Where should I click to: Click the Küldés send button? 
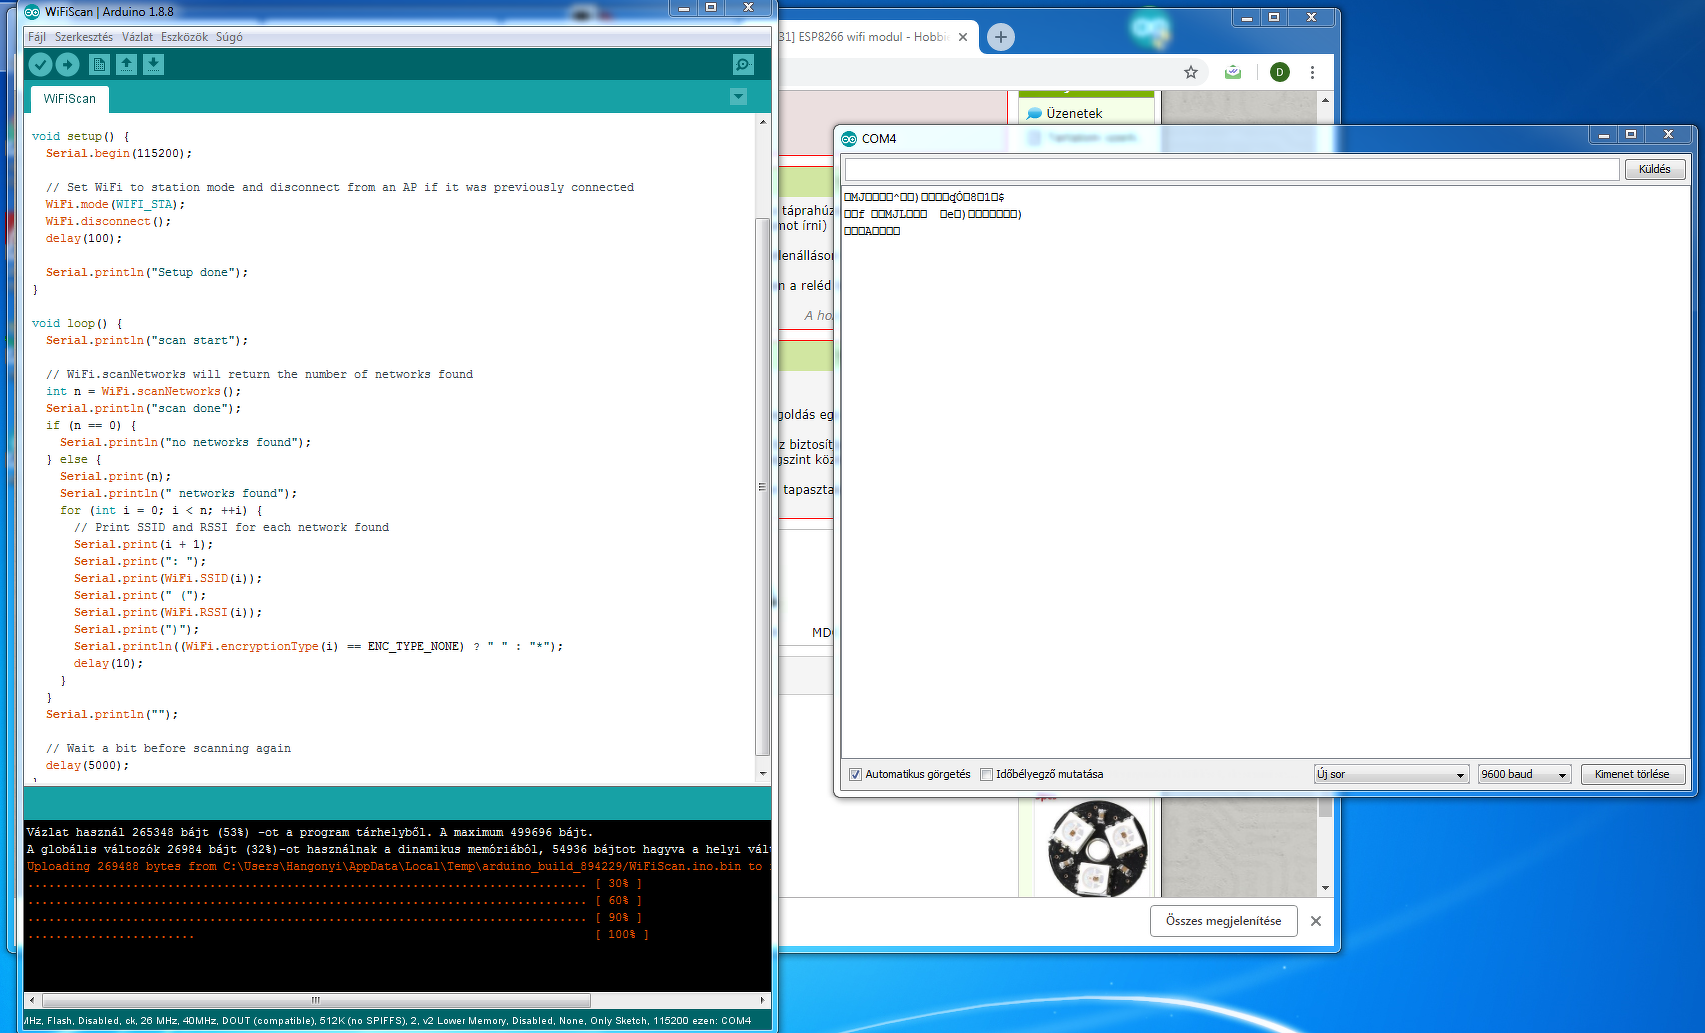(1654, 169)
